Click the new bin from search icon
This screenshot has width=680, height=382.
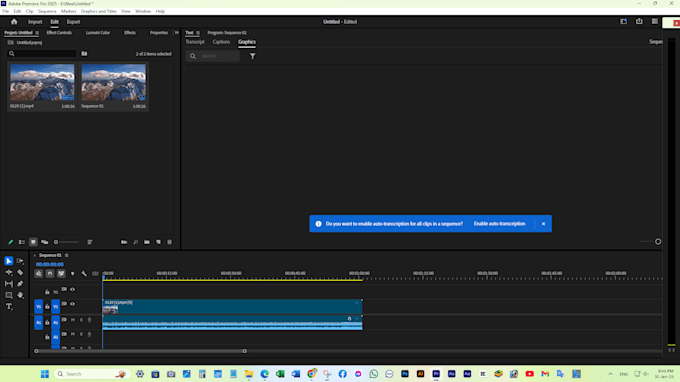(x=84, y=54)
